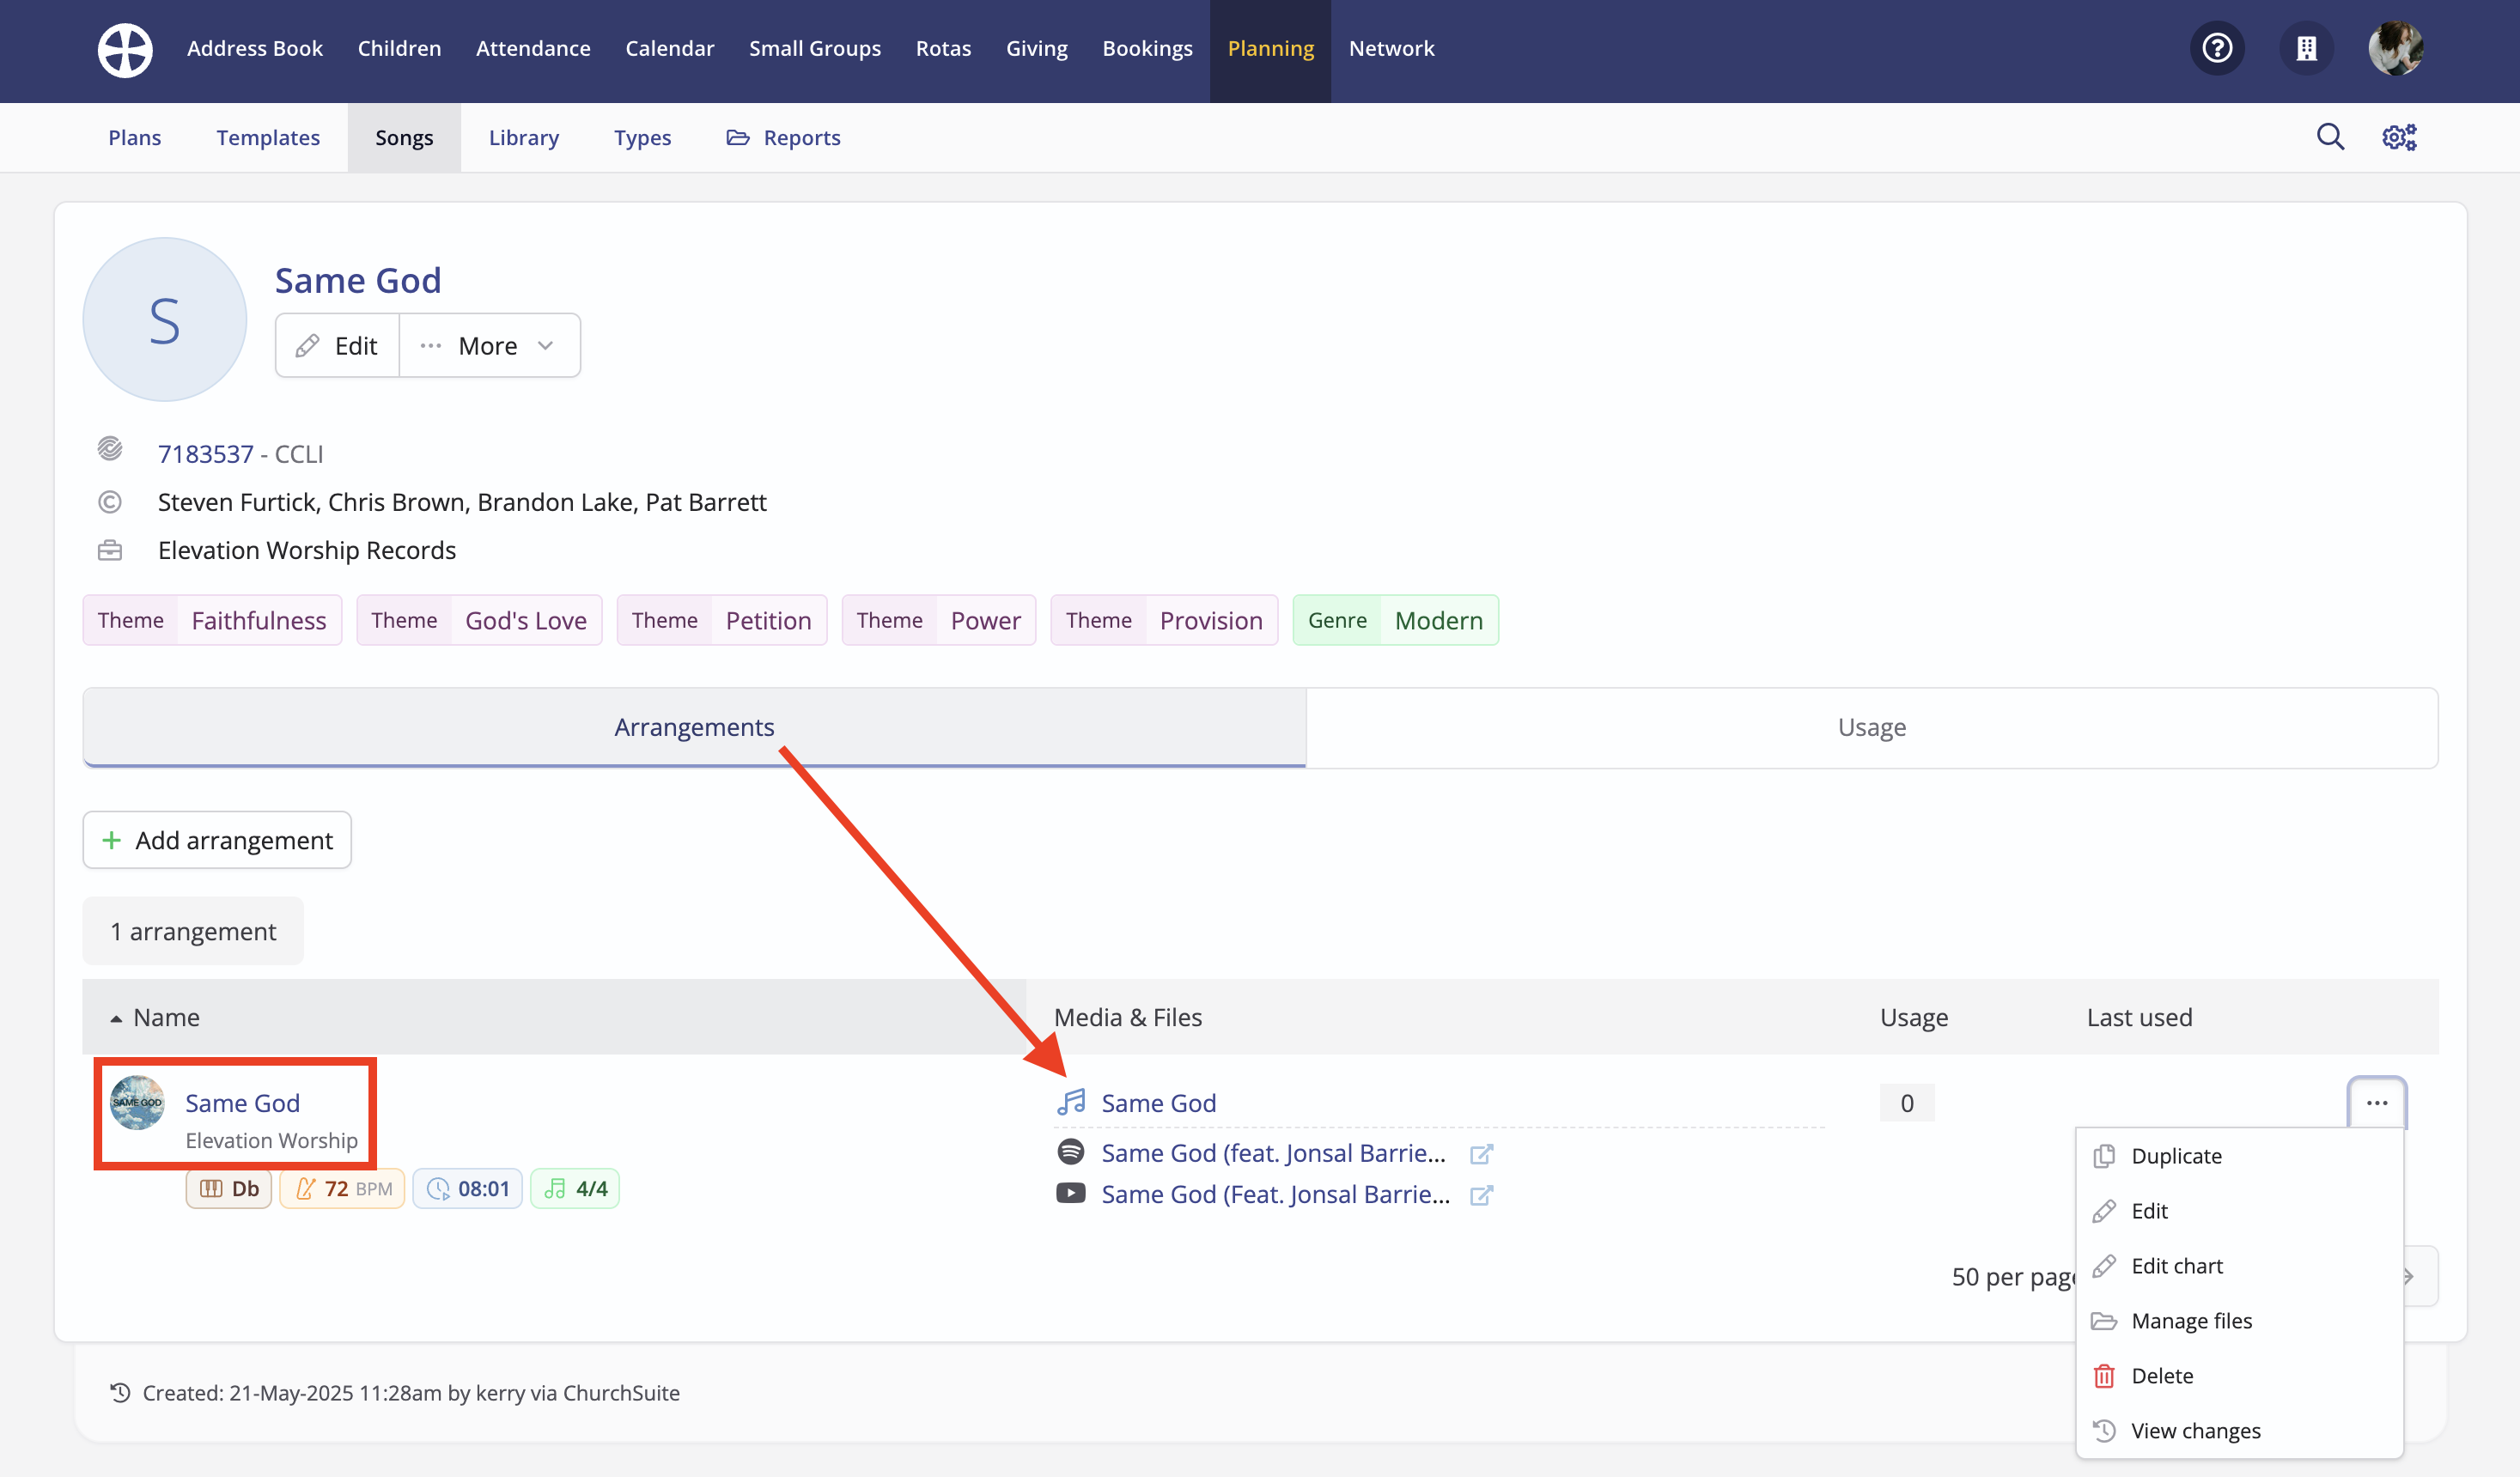Expand the More dropdown
The image size is (2520, 1477).
489,345
